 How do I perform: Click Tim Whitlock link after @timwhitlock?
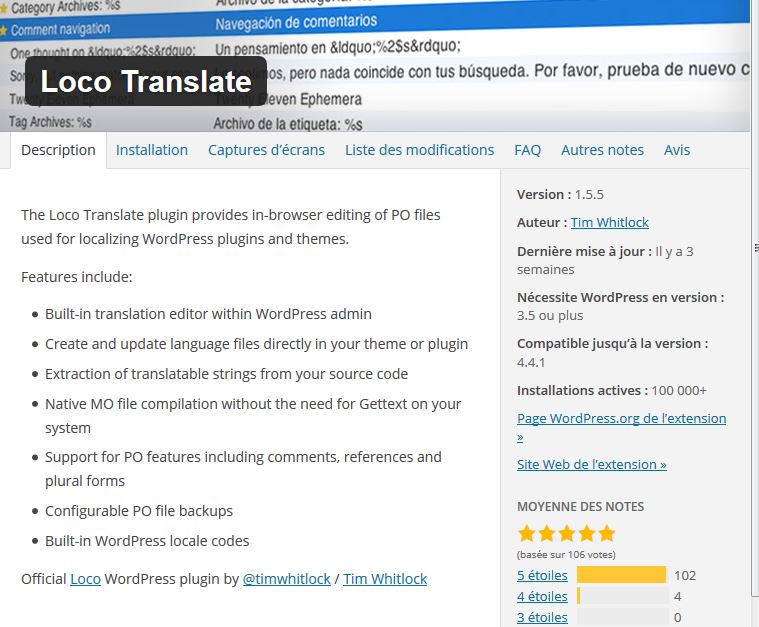click(x=385, y=579)
